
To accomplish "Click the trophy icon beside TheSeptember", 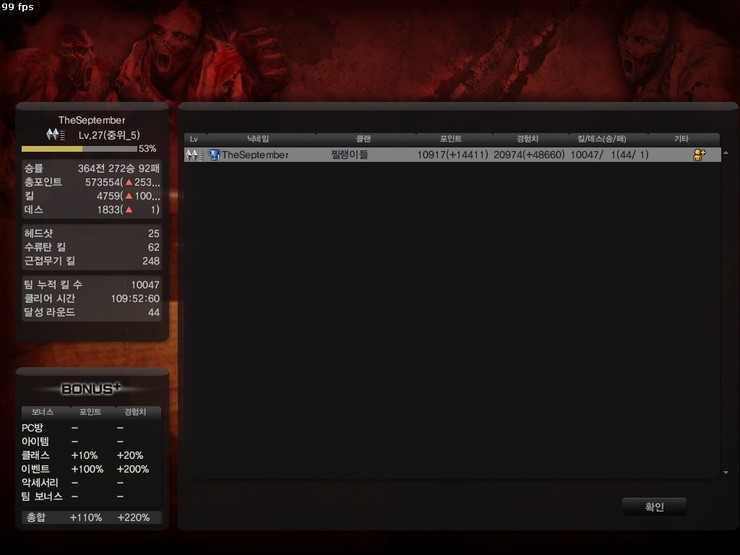I will tap(214, 154).
